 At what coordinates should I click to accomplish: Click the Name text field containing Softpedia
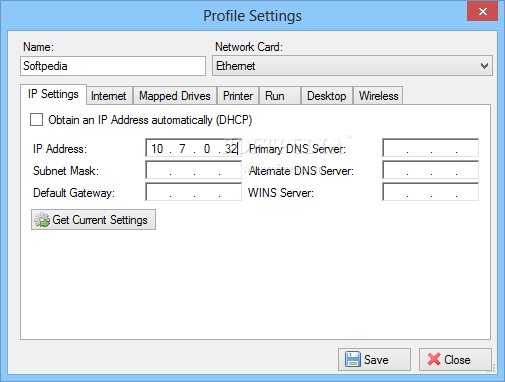click(113, 66)
